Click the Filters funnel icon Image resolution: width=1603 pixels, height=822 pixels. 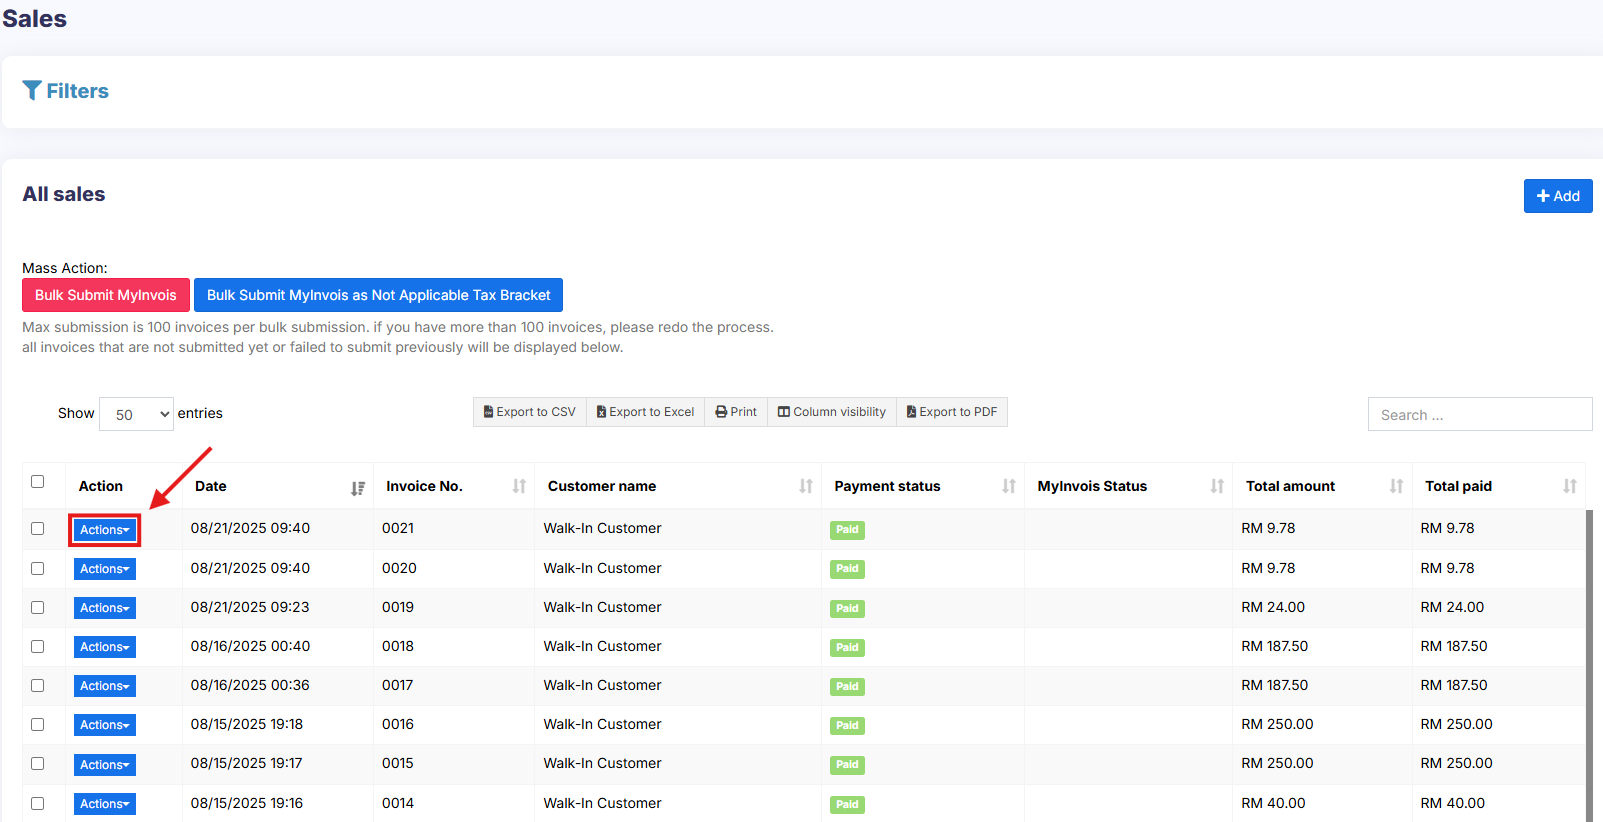click(x=32, y=91)
